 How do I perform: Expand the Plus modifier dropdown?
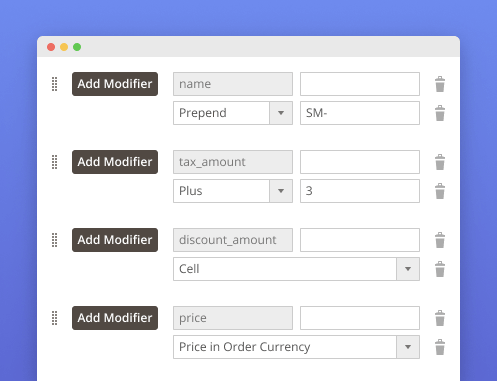coord(233,191)
